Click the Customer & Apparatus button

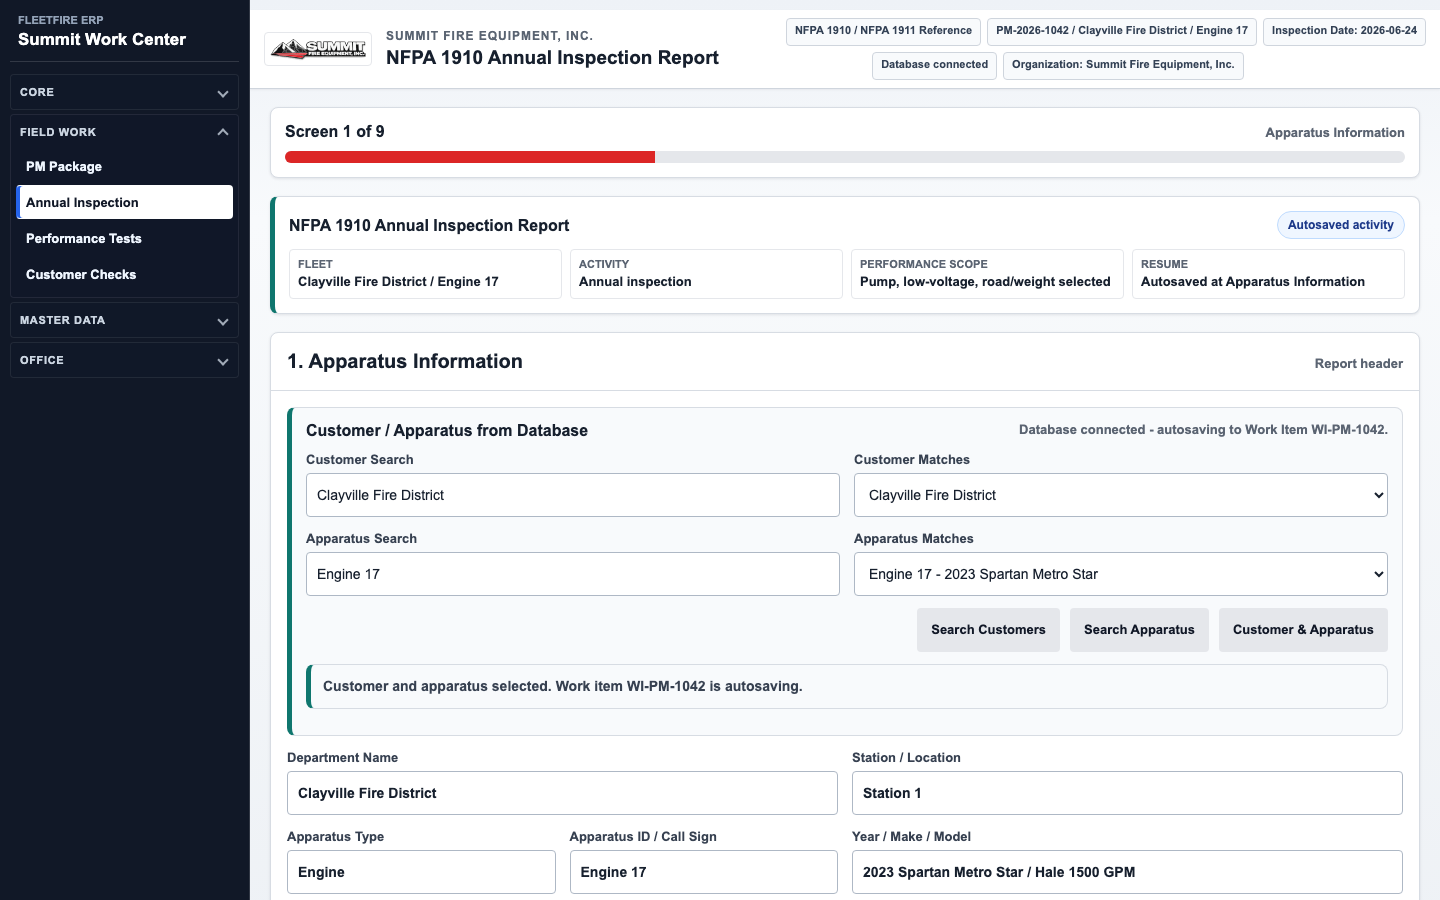click(x=1303, y=630)
